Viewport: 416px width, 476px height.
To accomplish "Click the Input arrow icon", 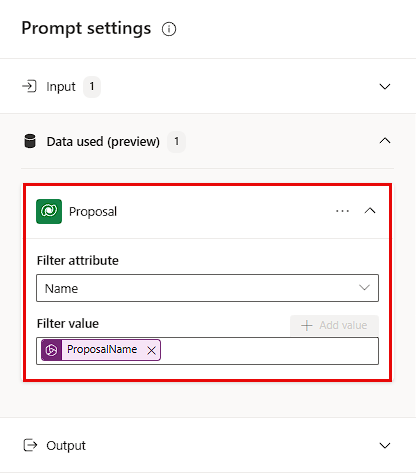I will pyautogui.click(x=29, y=86).
